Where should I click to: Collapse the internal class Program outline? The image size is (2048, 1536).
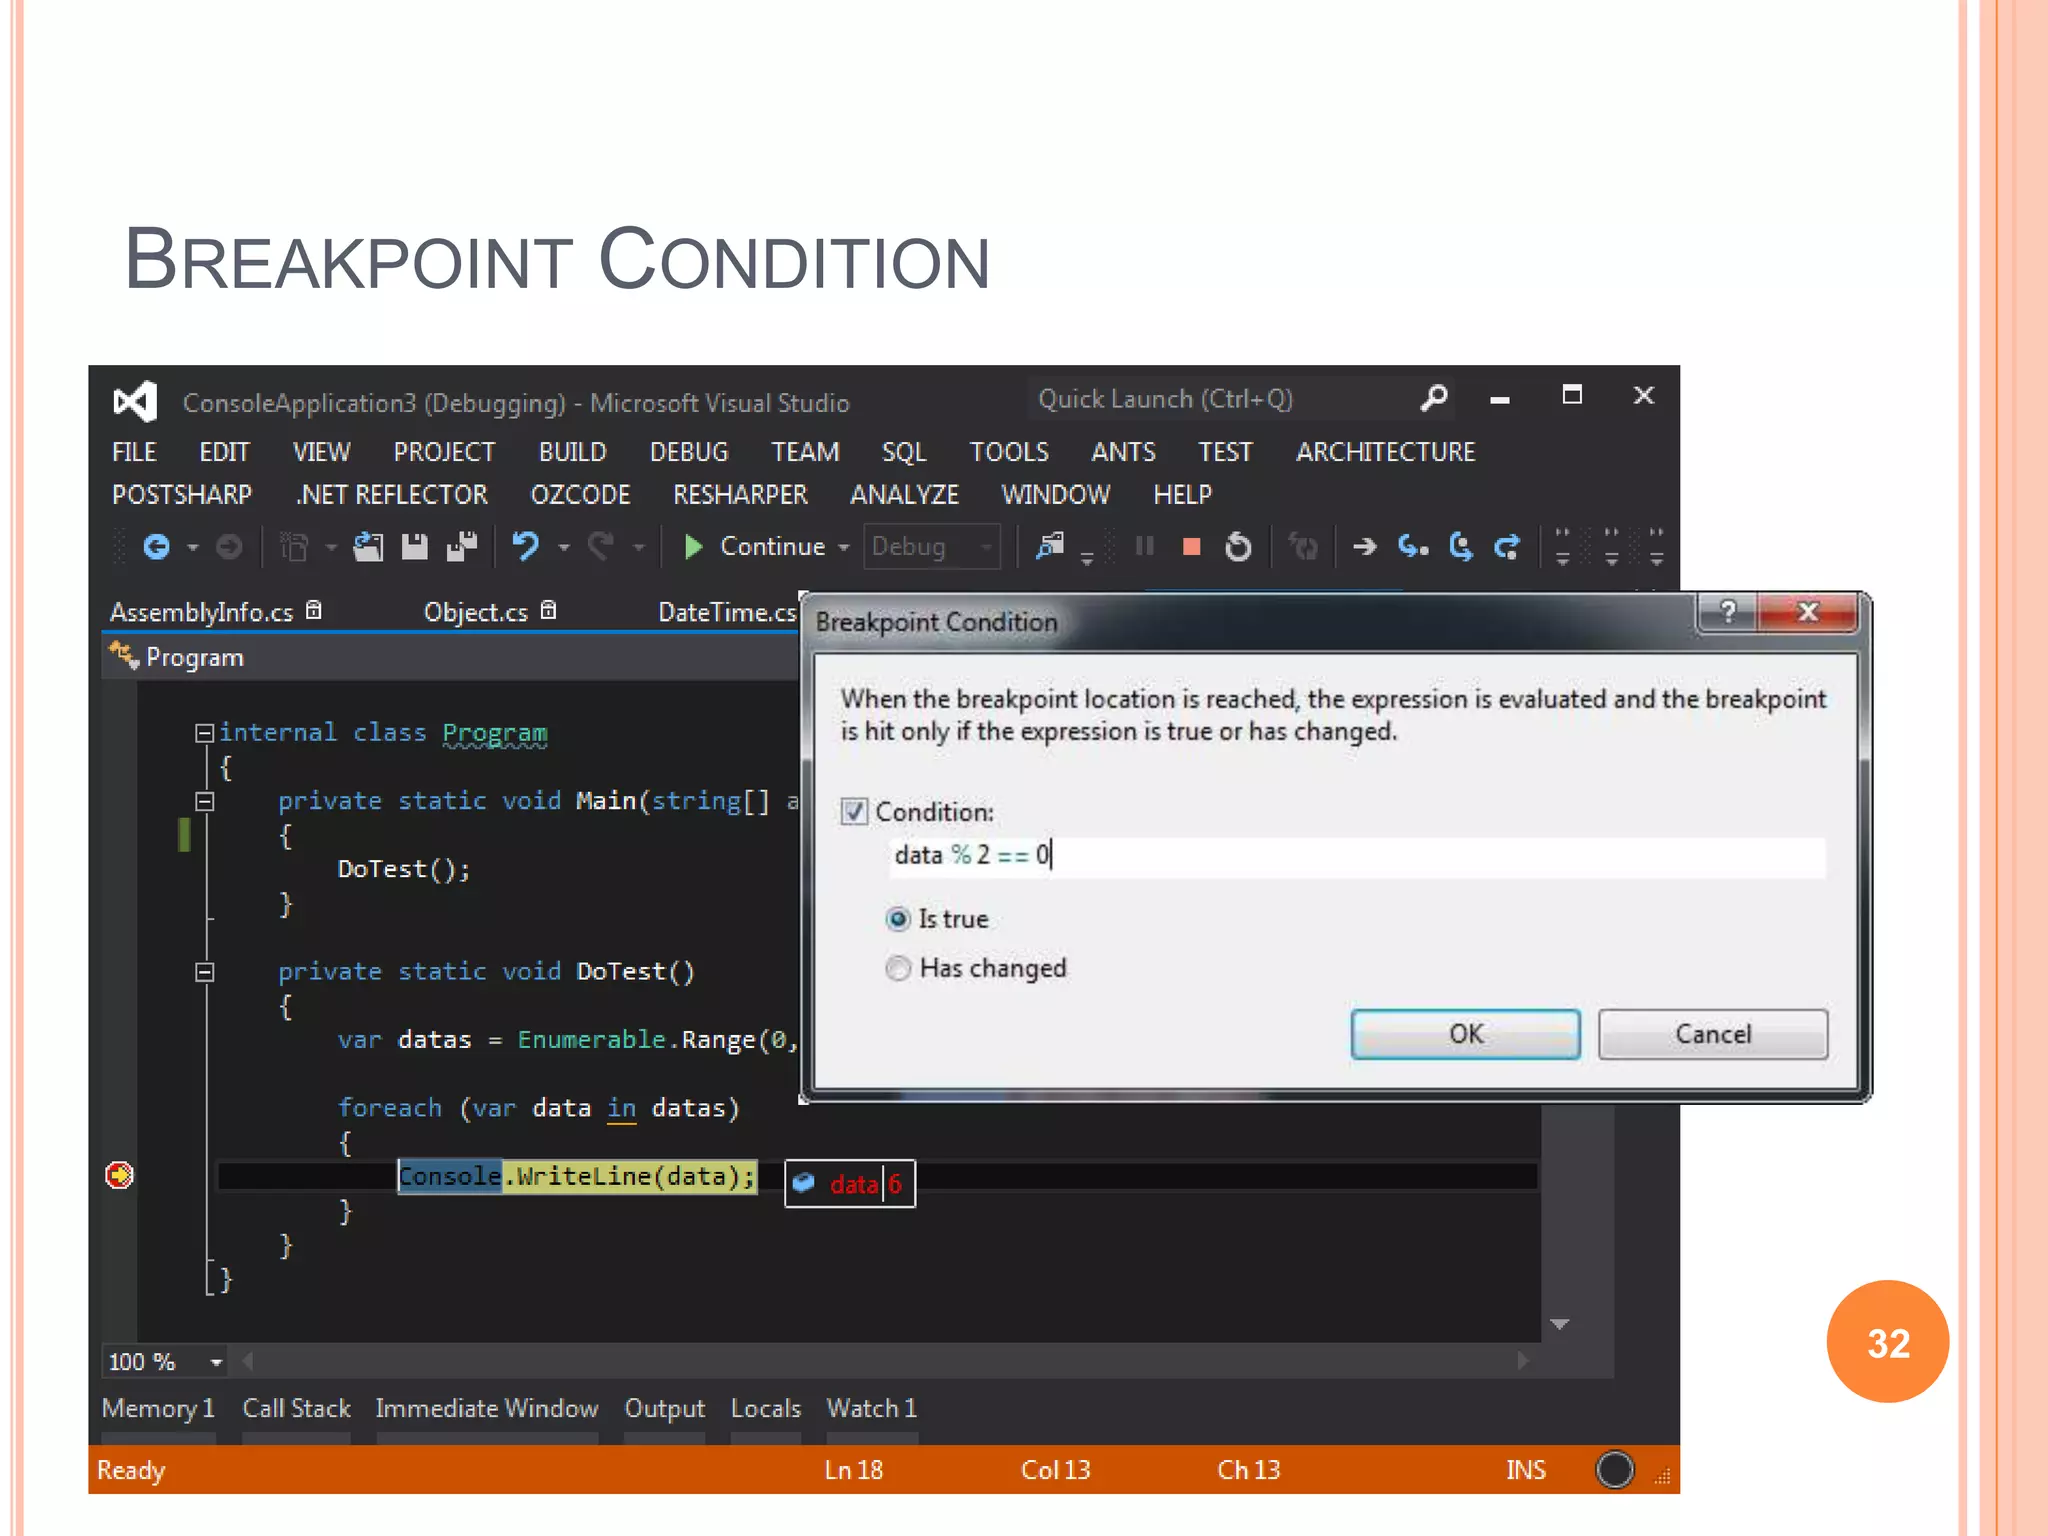(x=204, y=733)
